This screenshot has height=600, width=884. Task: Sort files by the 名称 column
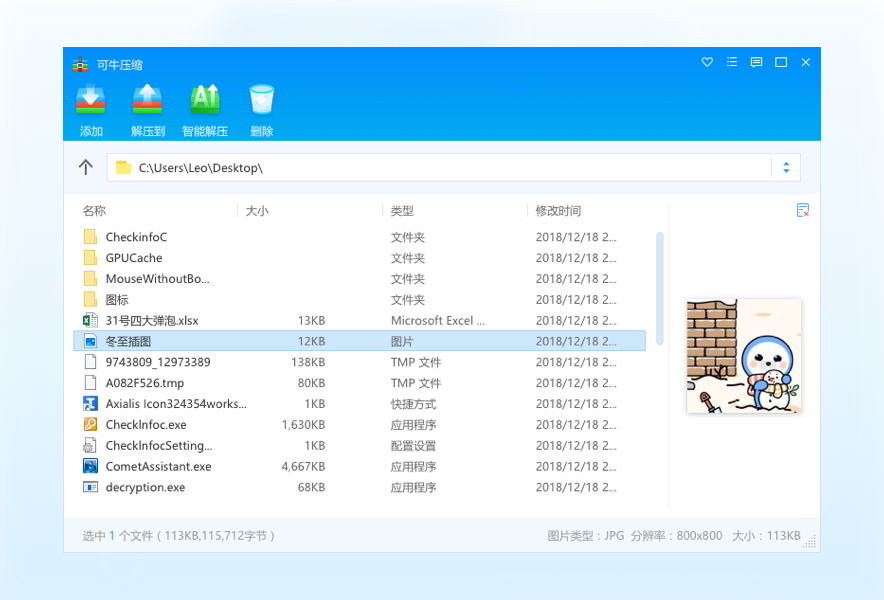pyautogui.click(x=93, y=211)
